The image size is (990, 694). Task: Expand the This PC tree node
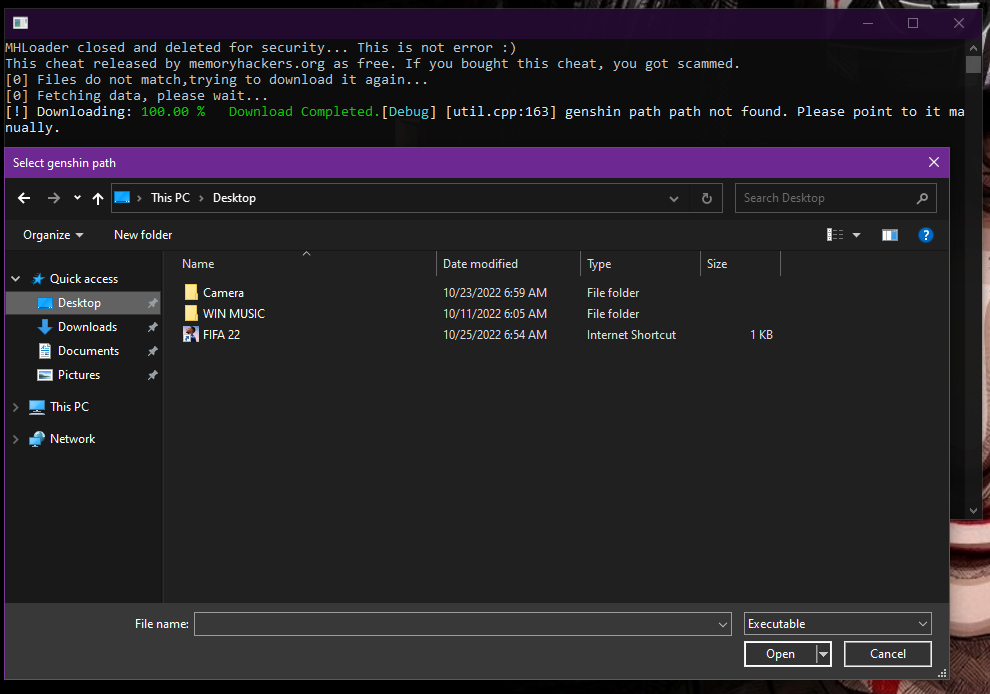click(16, 407)
